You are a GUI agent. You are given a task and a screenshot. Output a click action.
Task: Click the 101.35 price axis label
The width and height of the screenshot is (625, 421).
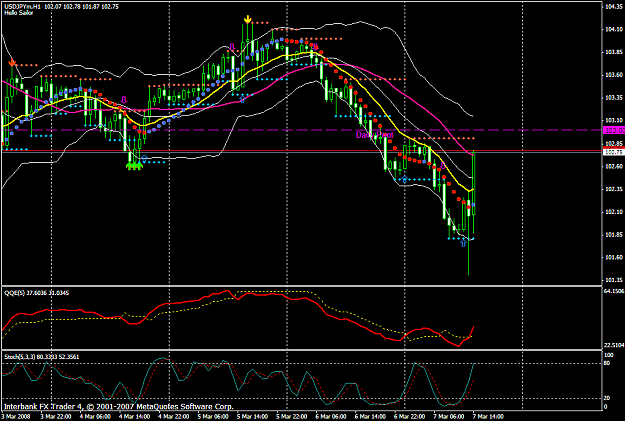coord(614,280)
